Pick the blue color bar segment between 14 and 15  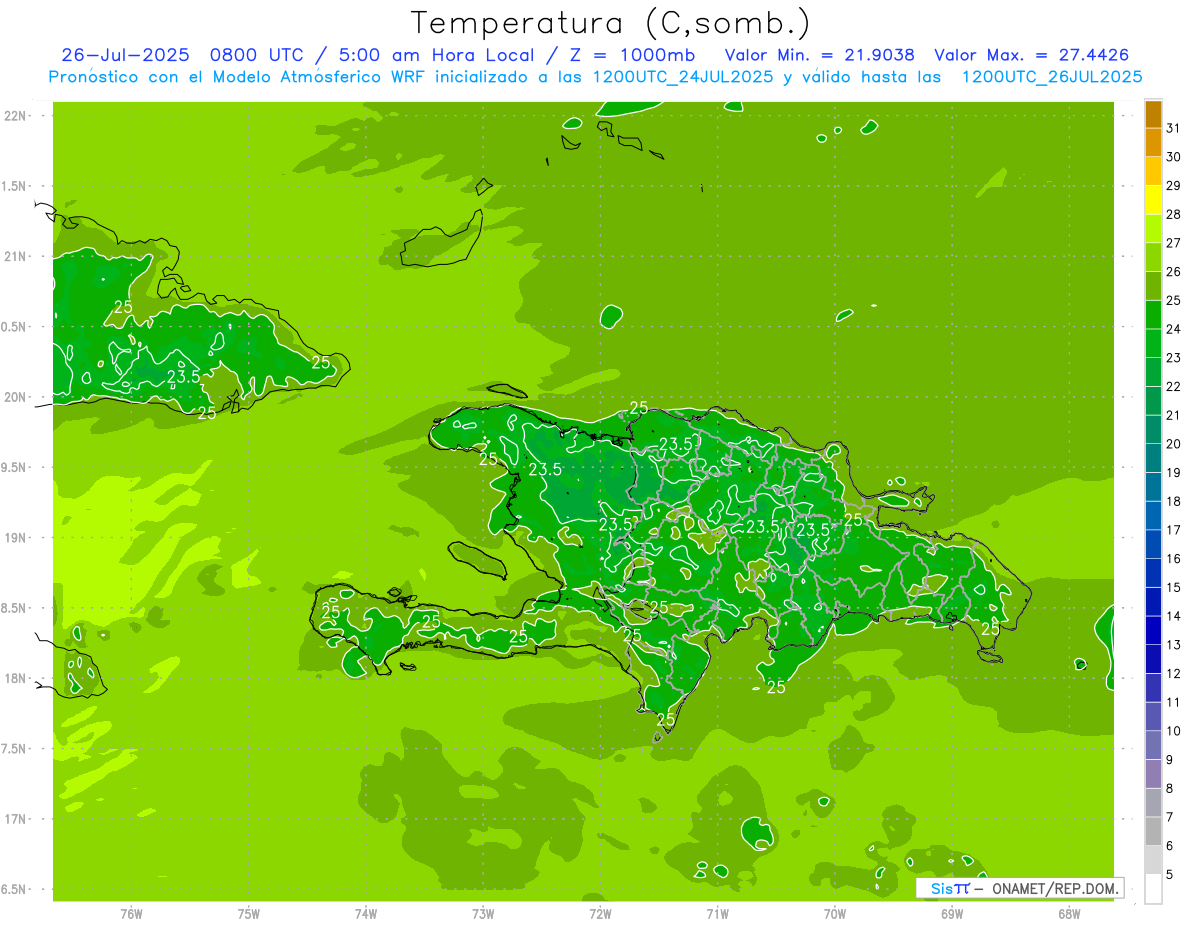[x=1153, y=602]
